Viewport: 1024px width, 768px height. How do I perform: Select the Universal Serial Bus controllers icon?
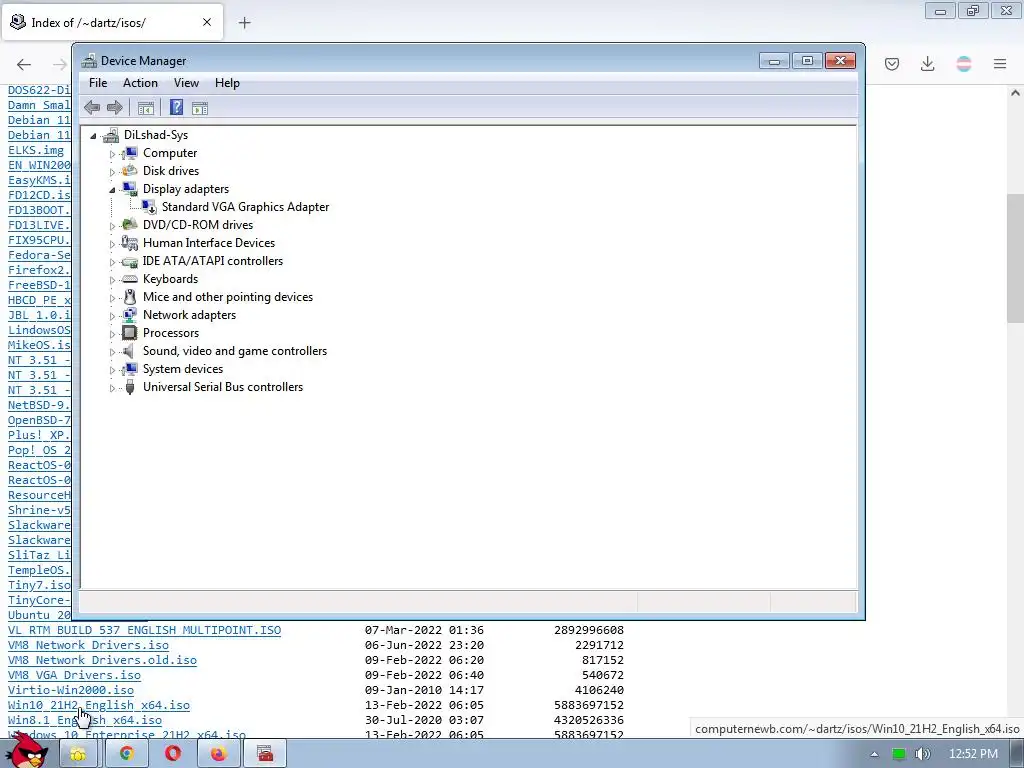(130, 387)
